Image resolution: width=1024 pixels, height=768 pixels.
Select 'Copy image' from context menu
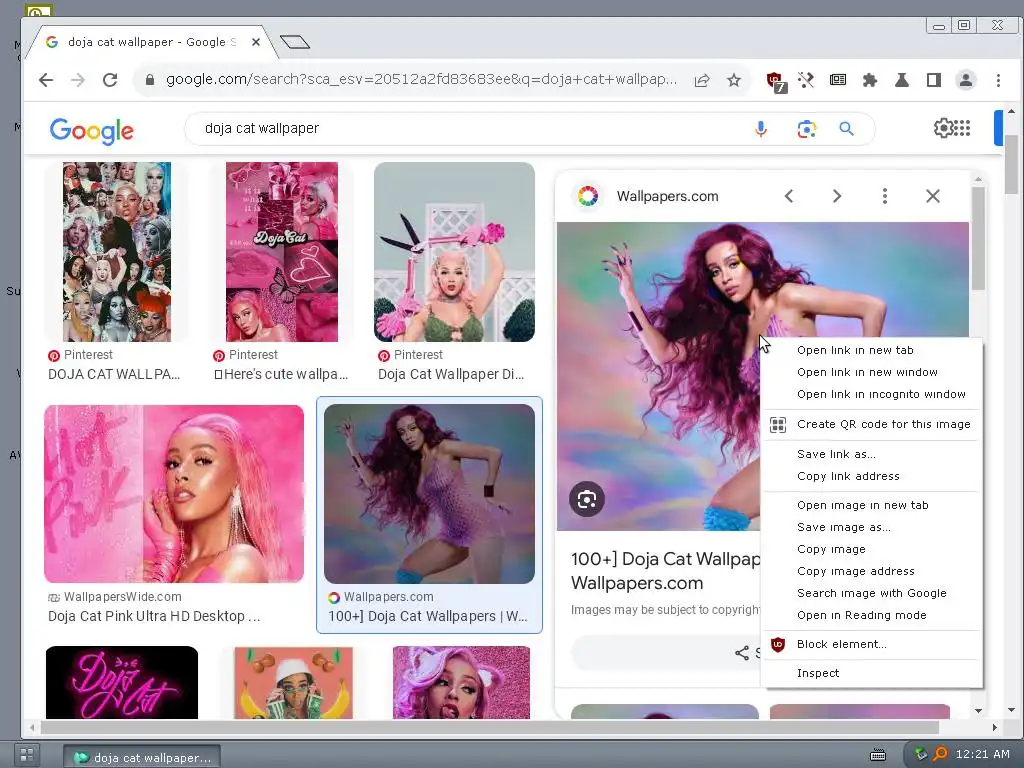pos(872,550)
